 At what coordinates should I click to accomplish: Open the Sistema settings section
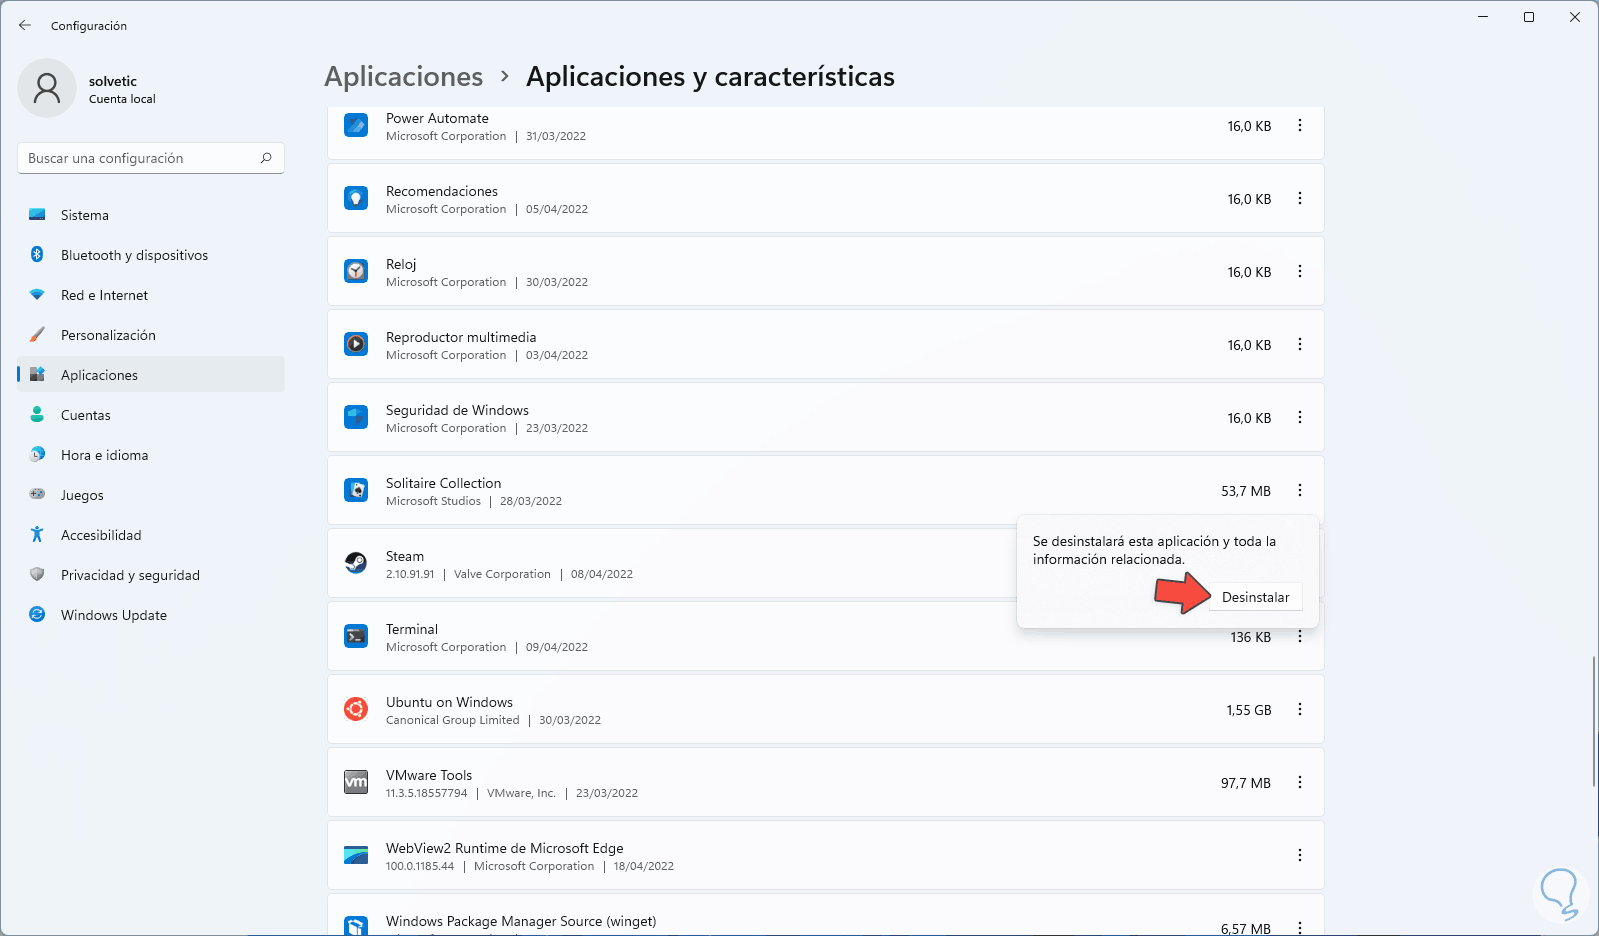click(151, 215)
